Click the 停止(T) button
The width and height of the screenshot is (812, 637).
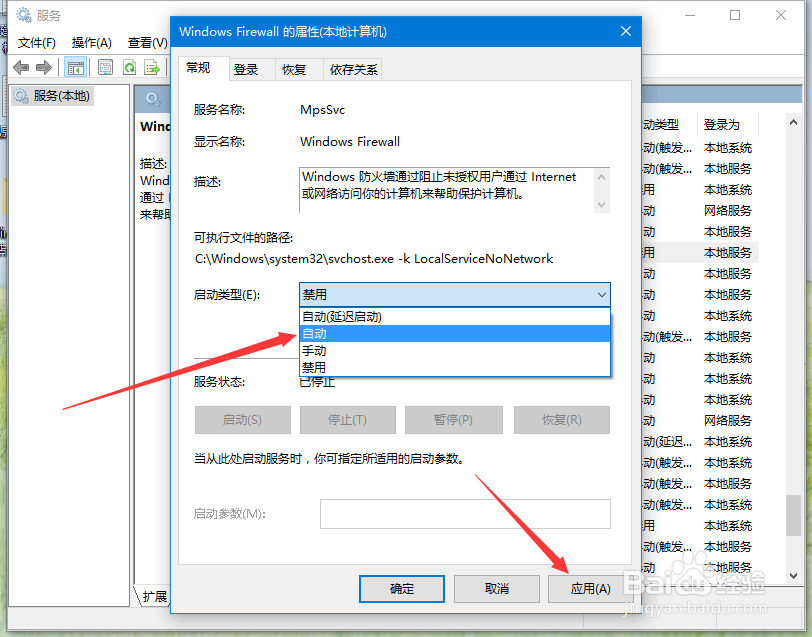point(347,419)
